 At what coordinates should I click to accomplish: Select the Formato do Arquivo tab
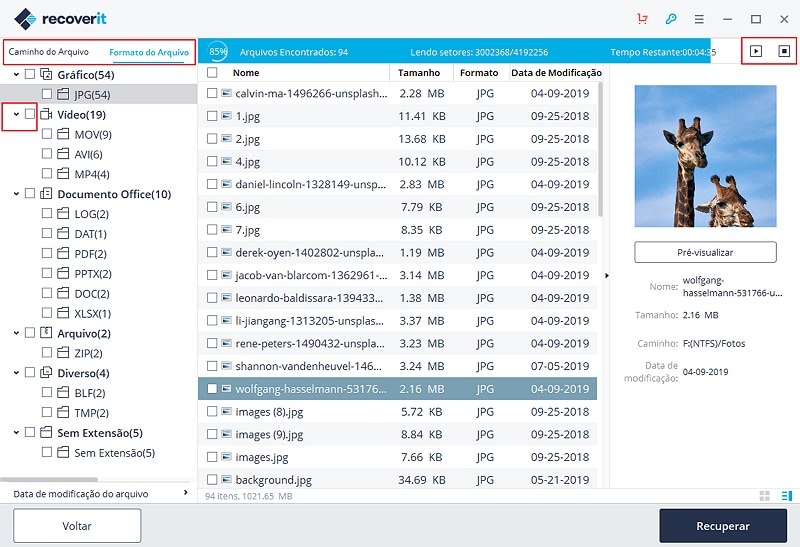pyautogui.click(x=149, y=52)
